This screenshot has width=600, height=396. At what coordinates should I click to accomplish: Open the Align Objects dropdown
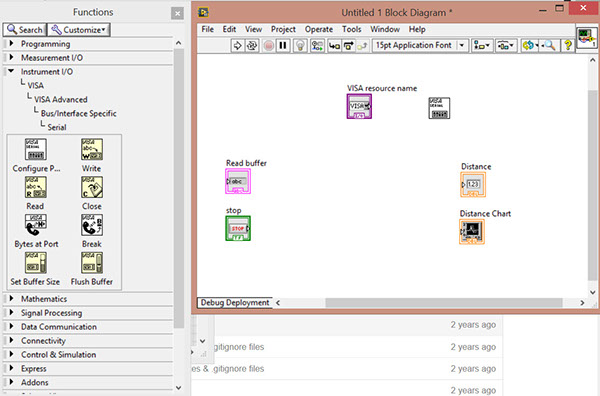(482, 46)
